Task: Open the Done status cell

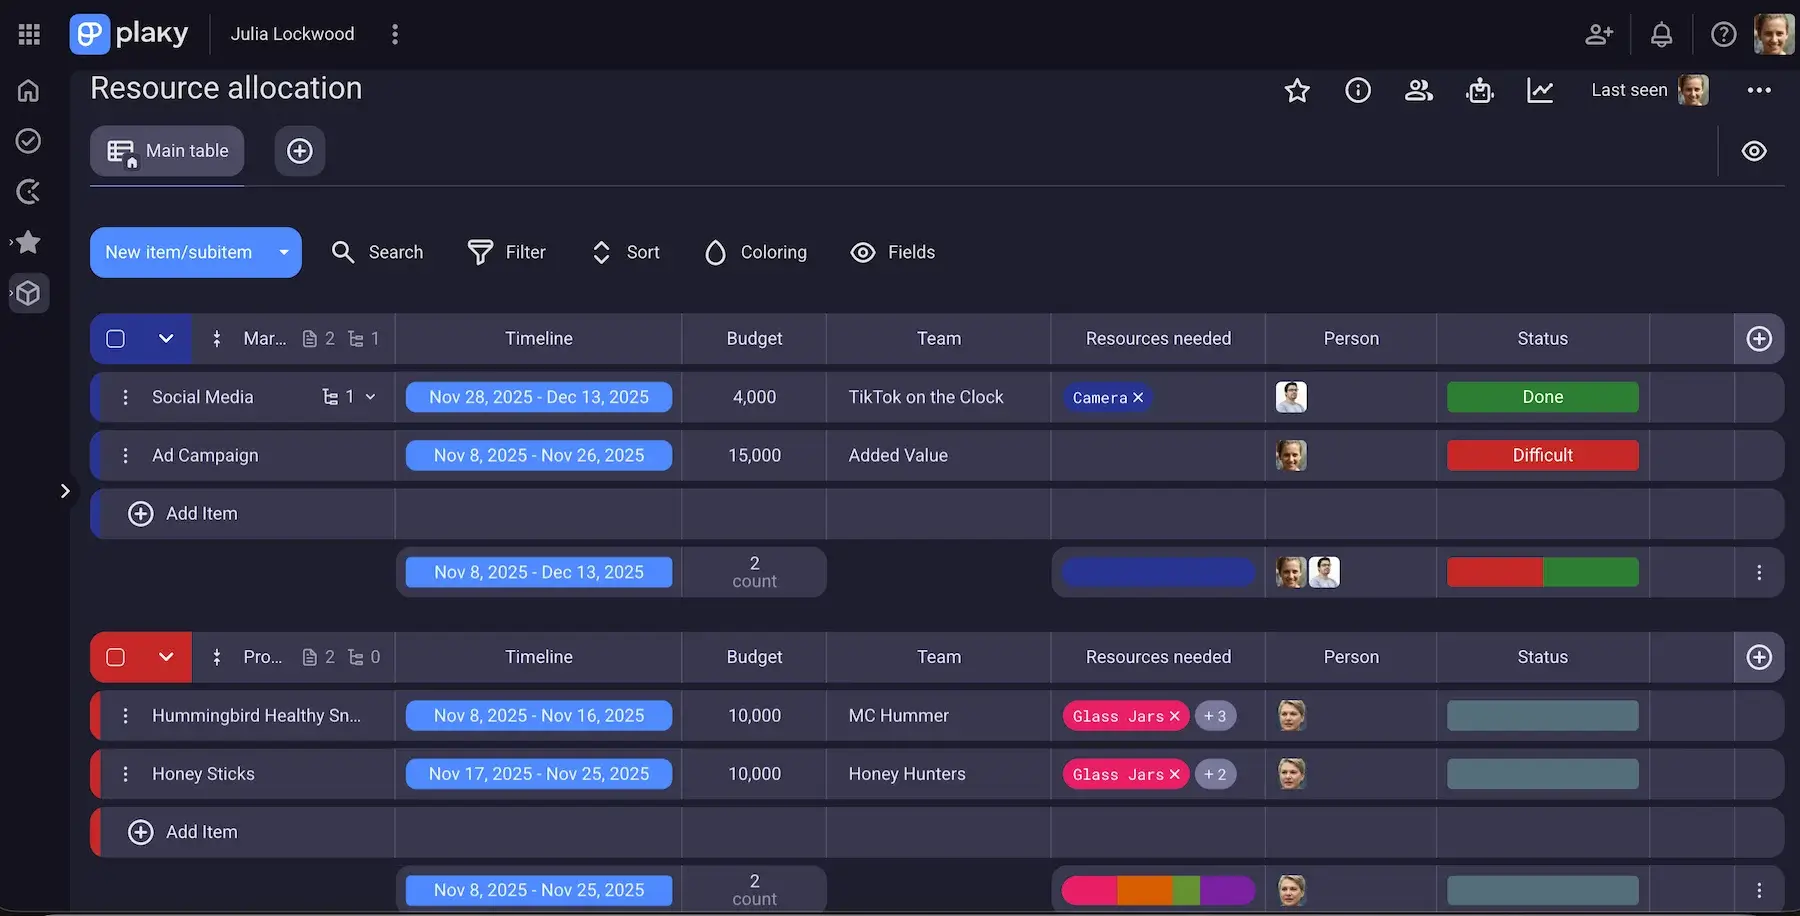Action: coord(1542,397)
